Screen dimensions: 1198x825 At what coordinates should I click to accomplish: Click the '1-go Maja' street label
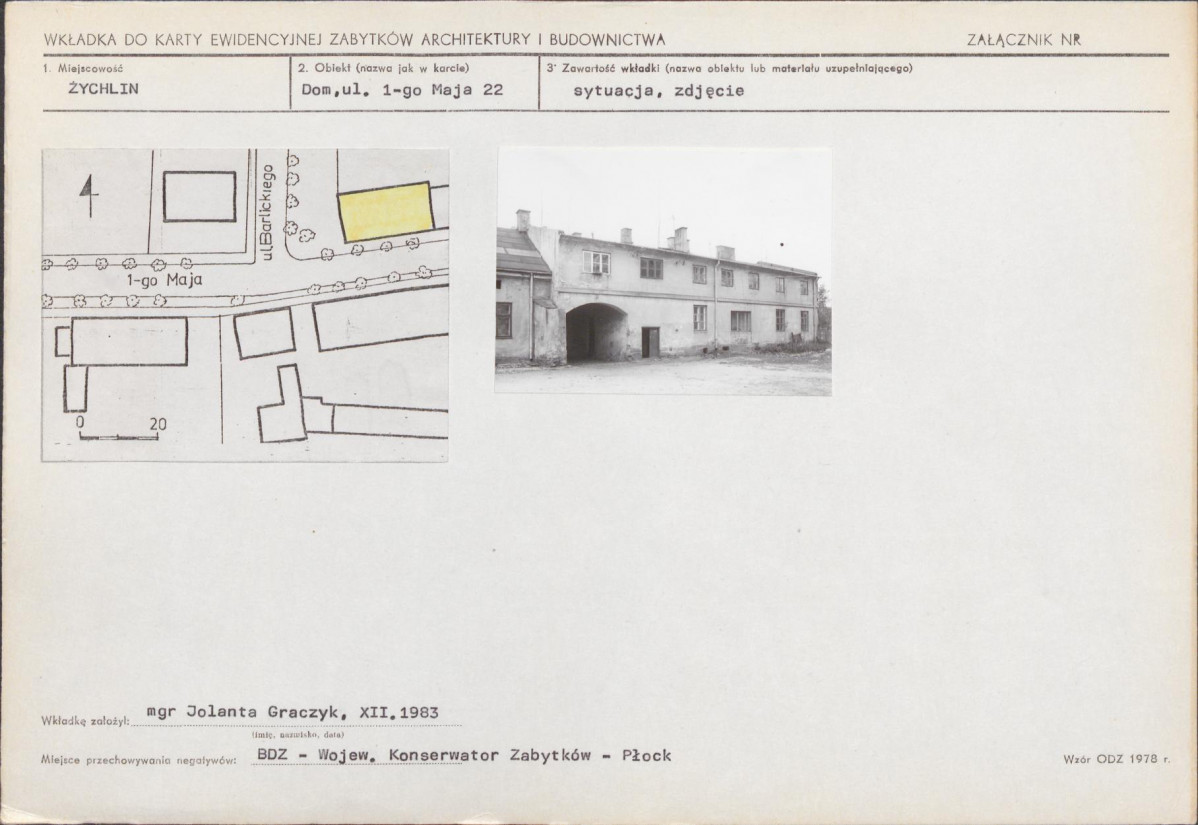(164, 280)
